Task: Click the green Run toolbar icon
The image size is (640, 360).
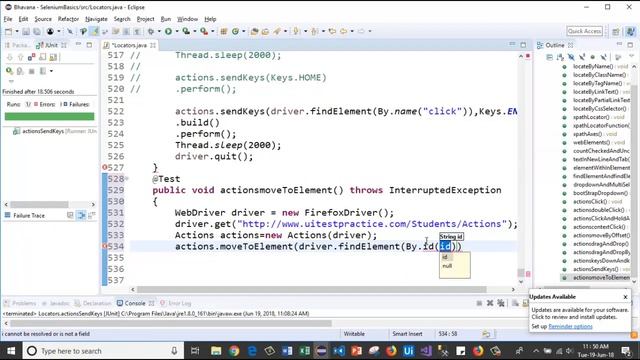Action: point(168,31)
